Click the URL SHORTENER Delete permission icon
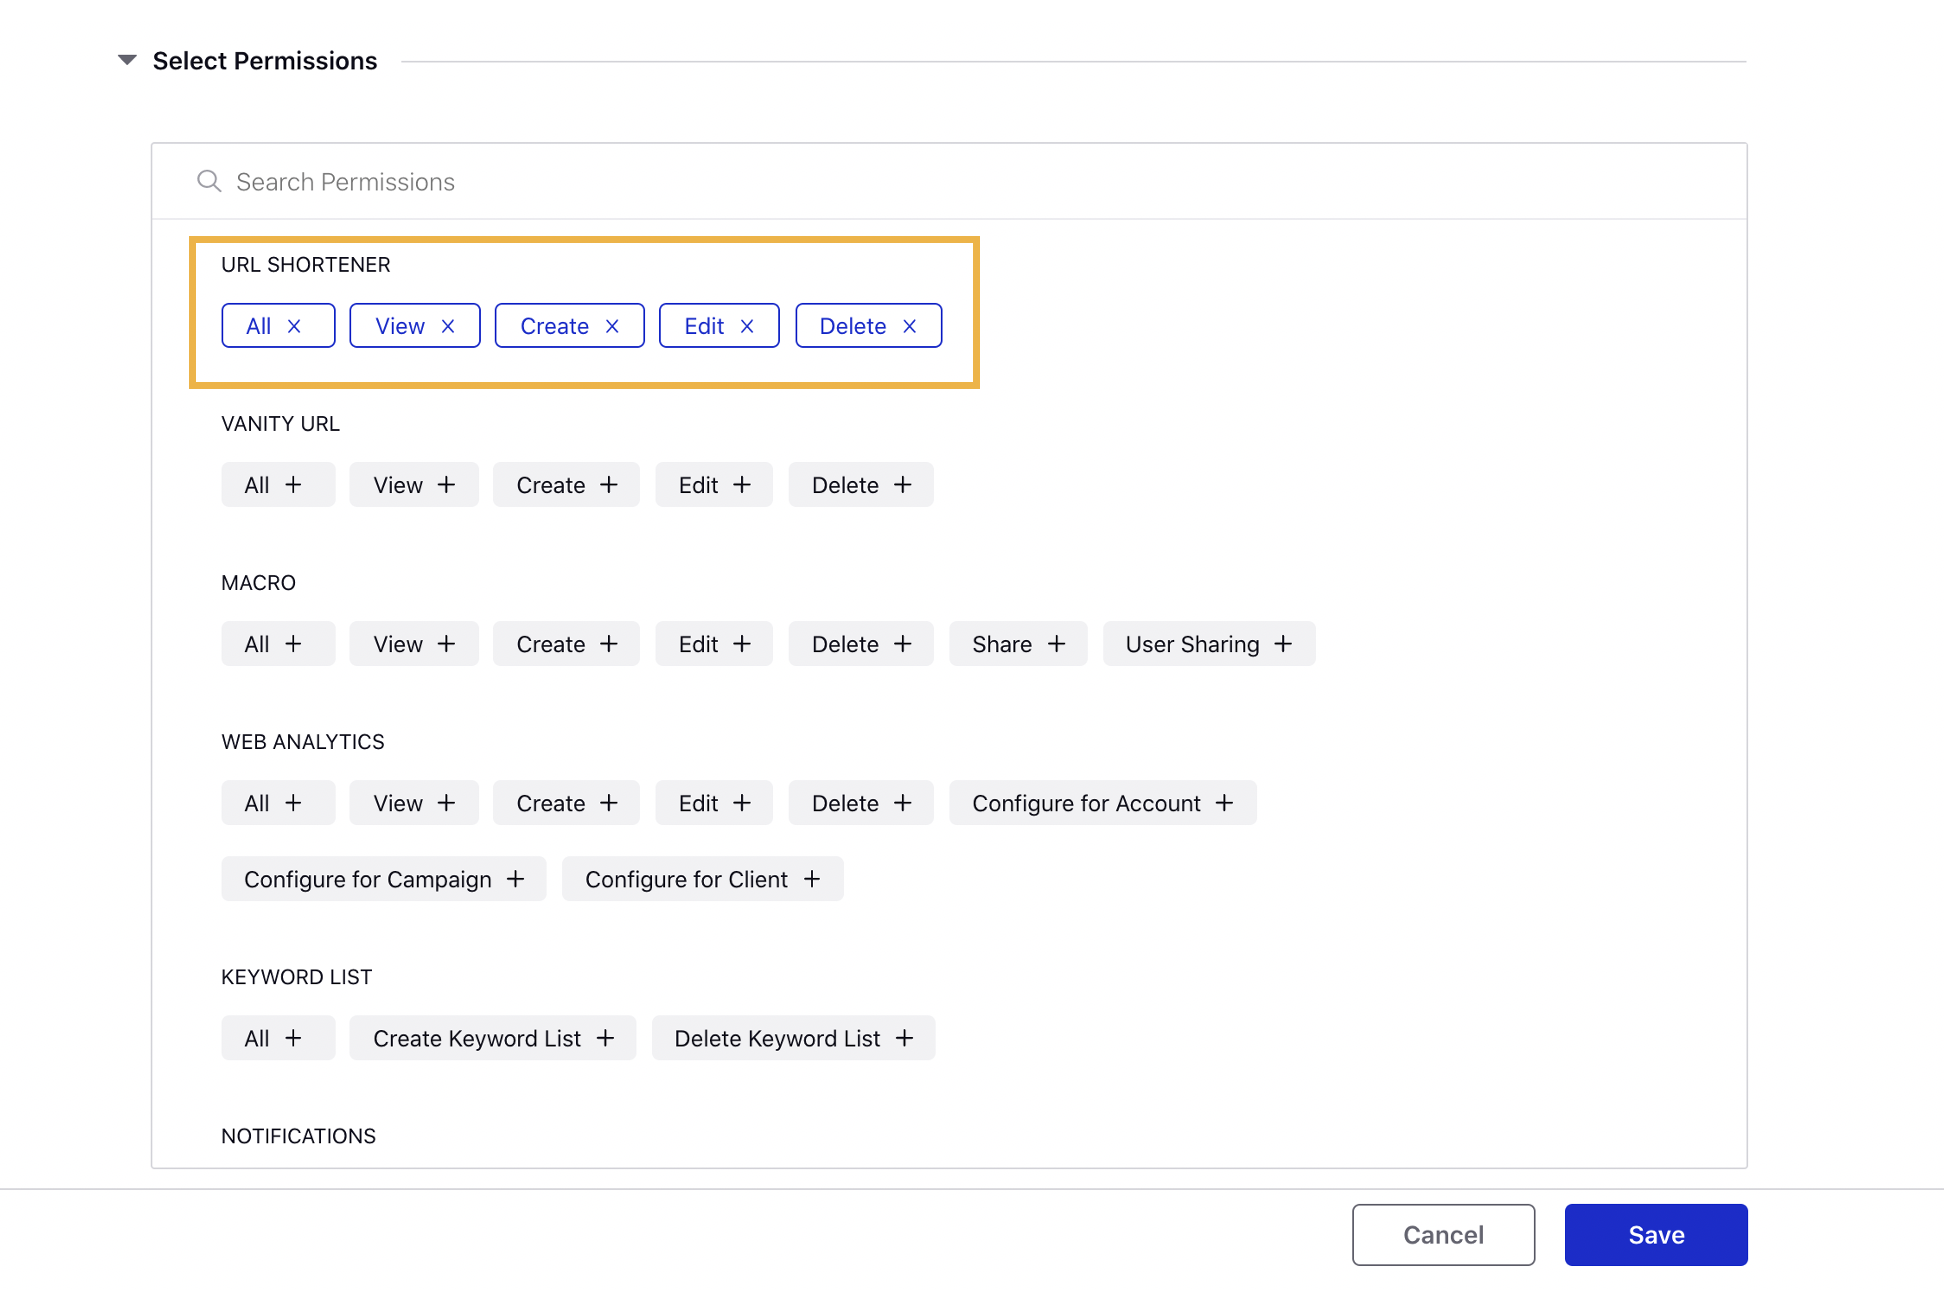The width and height of the screenshot is (1944, 1290). (x=911, y=324)
